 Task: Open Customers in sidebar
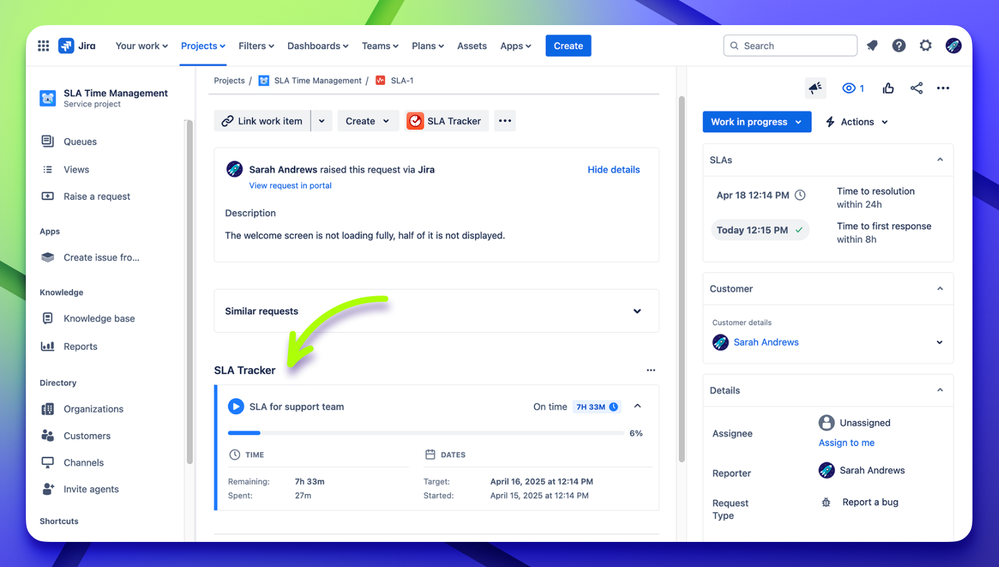coord(87,436)
